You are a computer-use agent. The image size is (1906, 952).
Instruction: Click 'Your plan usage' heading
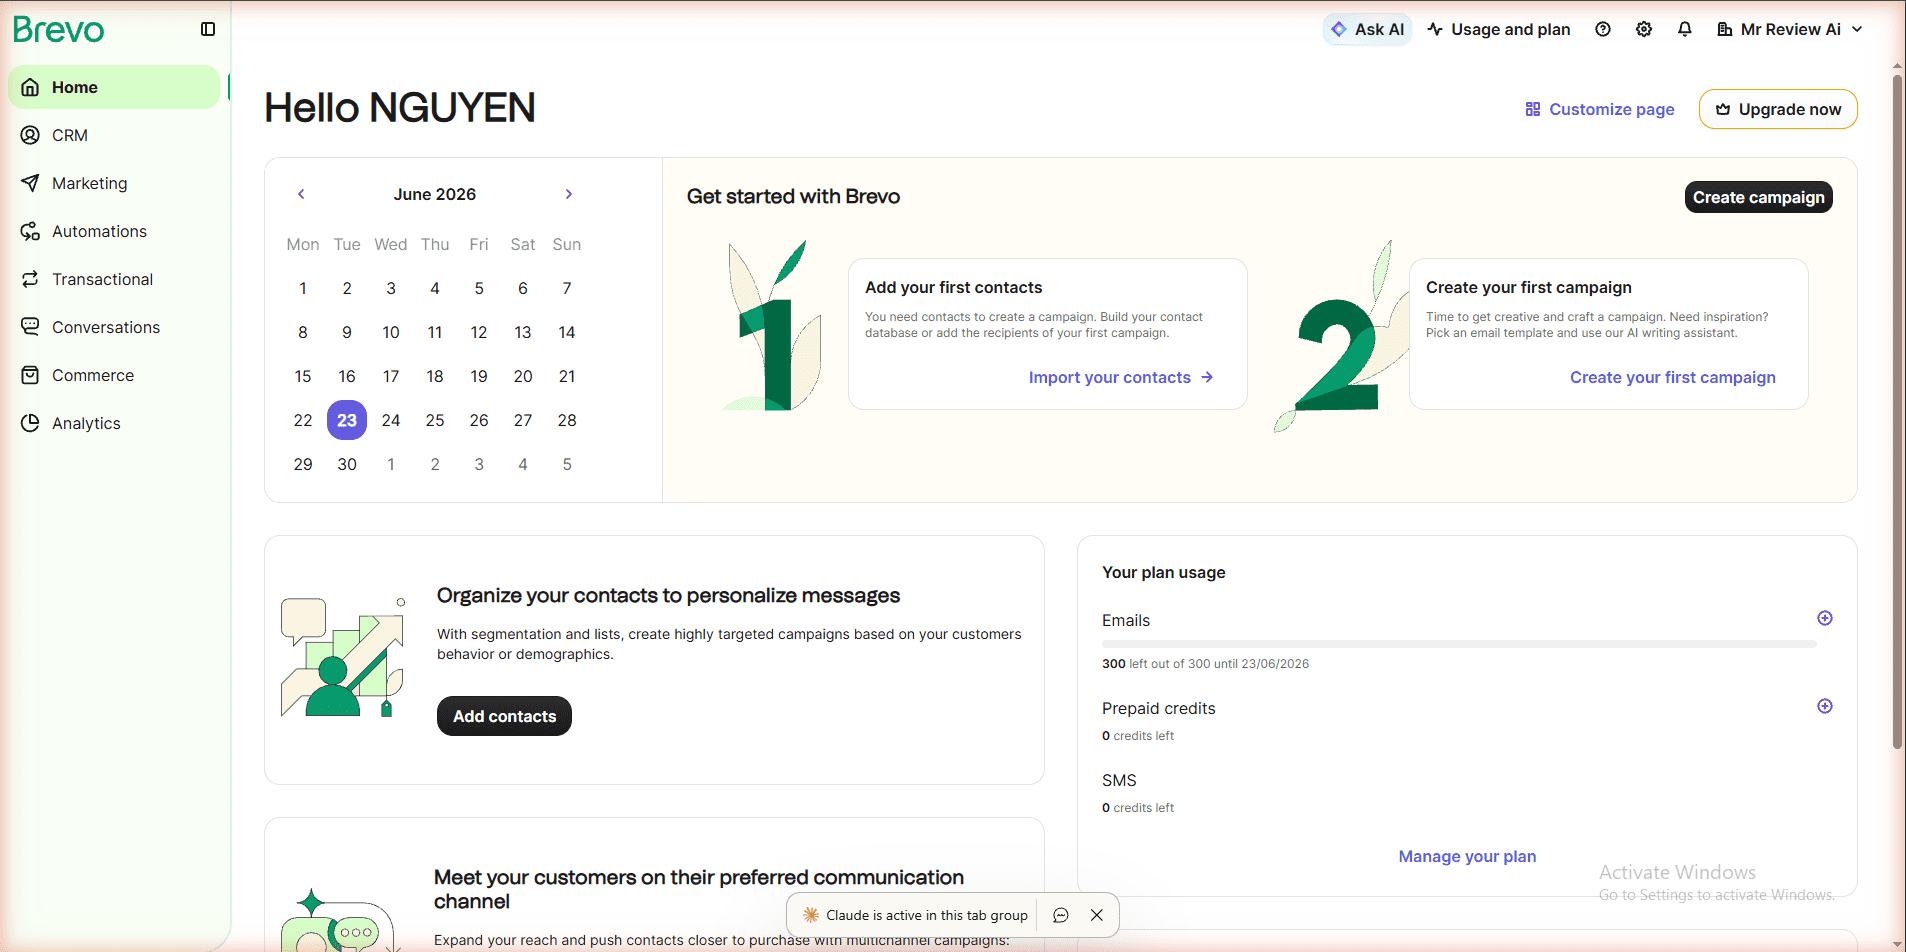point(1164,572)
